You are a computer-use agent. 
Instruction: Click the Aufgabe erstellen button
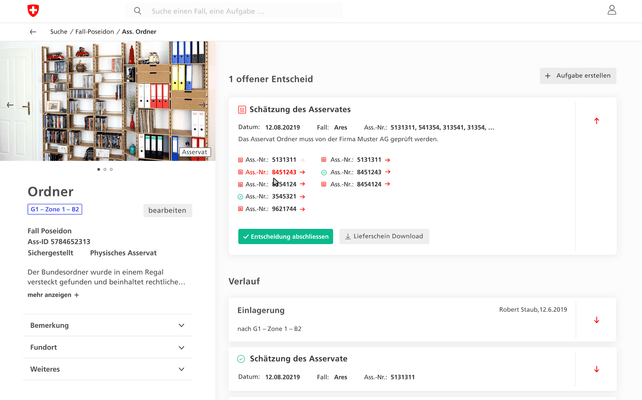point(579,76)
